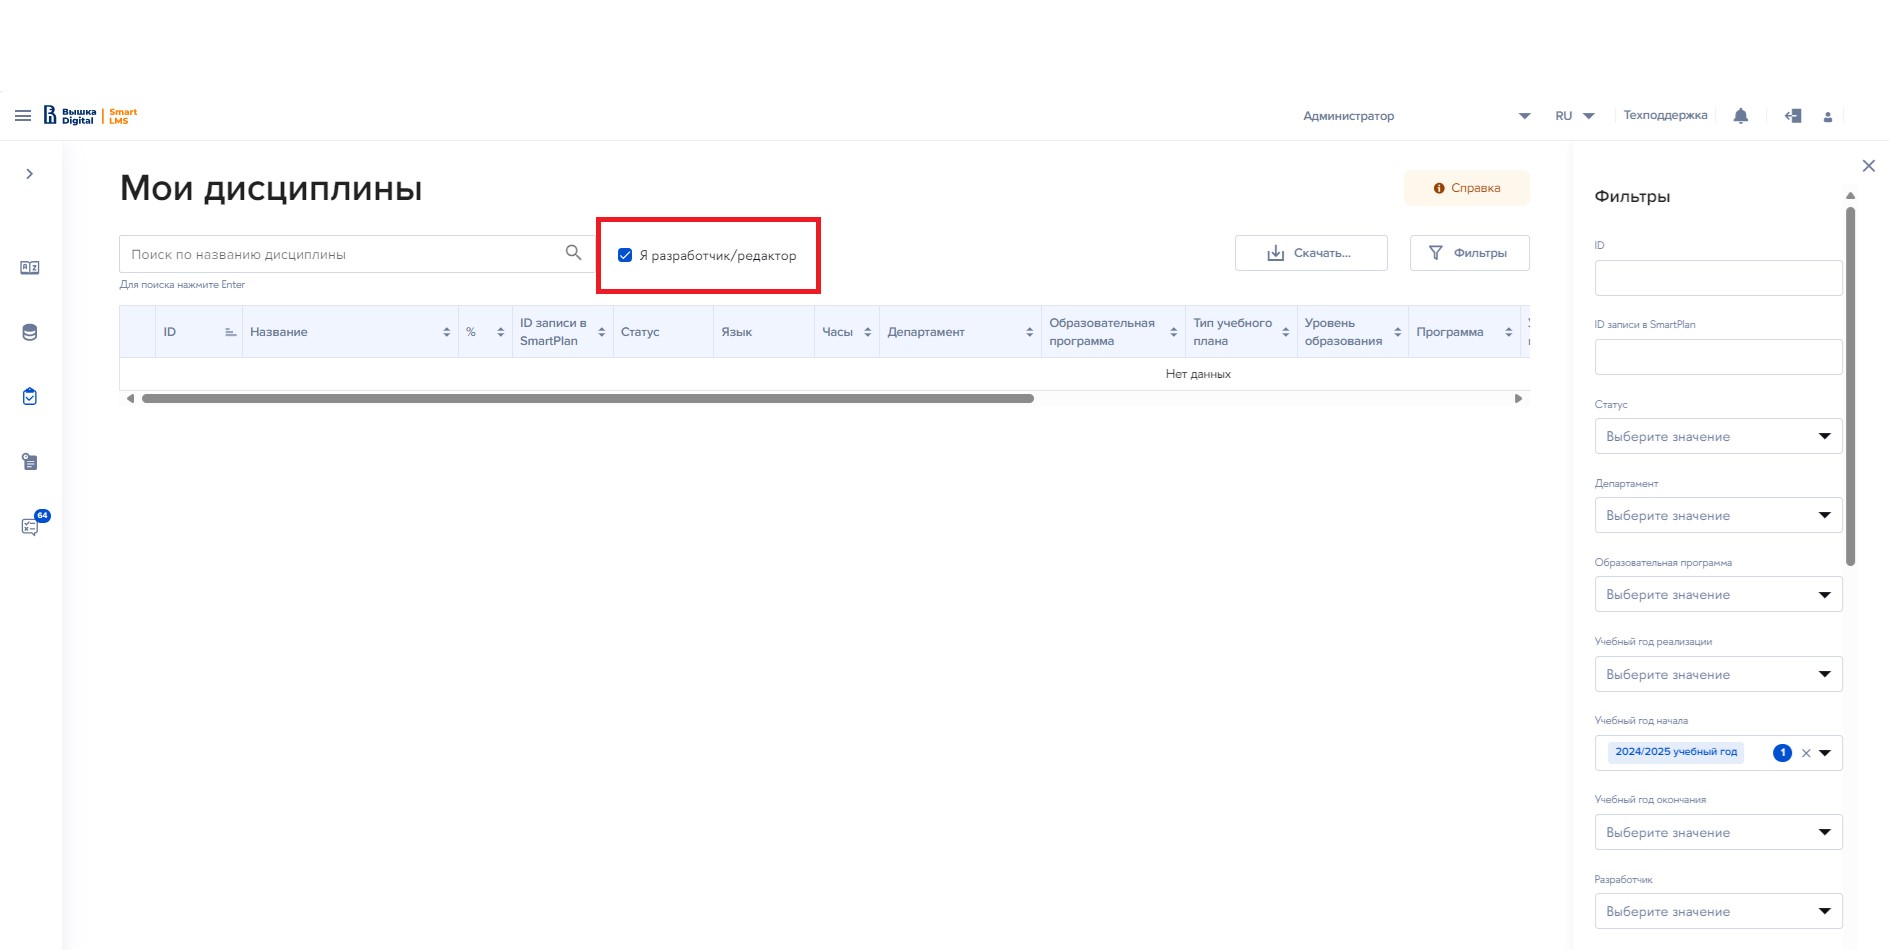Click the database sidebar icon

pos(30,333)
